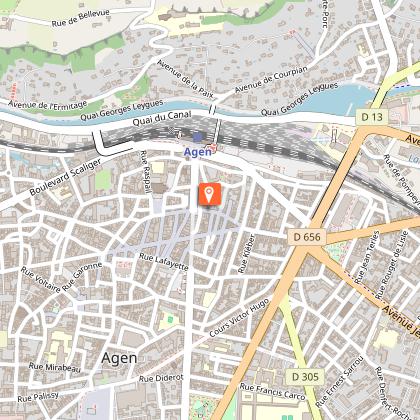This screenshot has height=420, width=420.
Task: Click the Boulevard Scaliger street label
Action: pos(65,177)
